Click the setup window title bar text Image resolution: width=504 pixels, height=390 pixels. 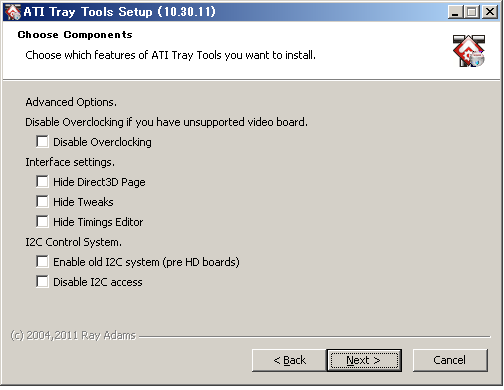pyautogui.click(x=119, y=12)
